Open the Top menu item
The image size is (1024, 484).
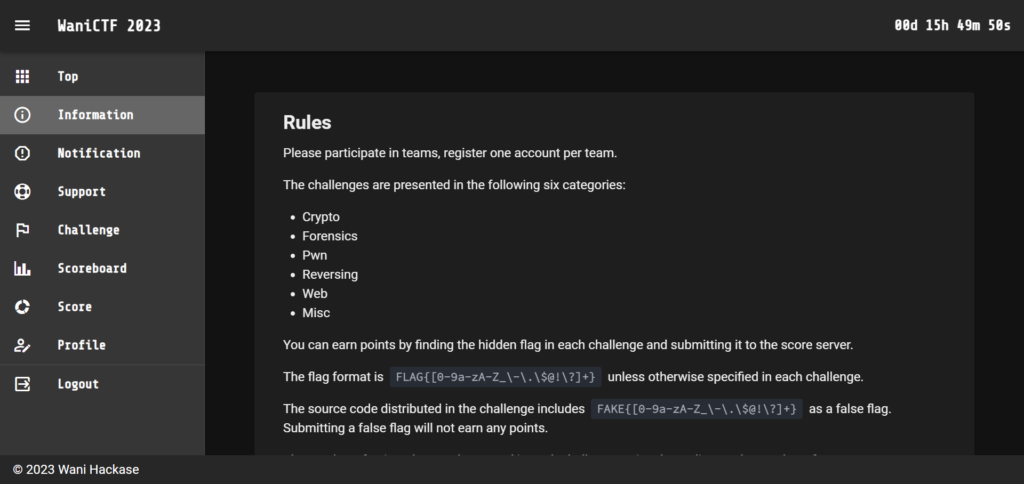[68, 76]
